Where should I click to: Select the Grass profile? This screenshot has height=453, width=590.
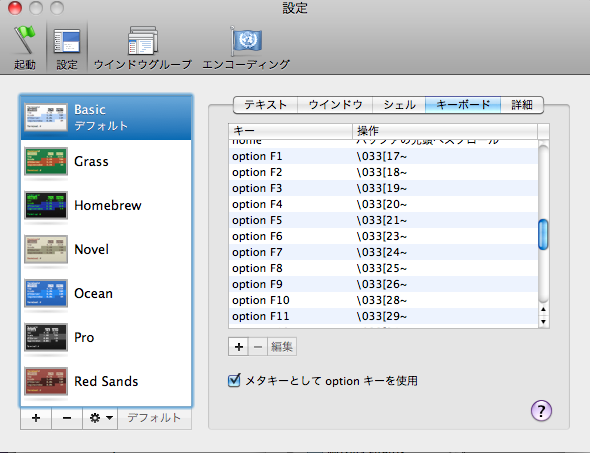(106, 161)
